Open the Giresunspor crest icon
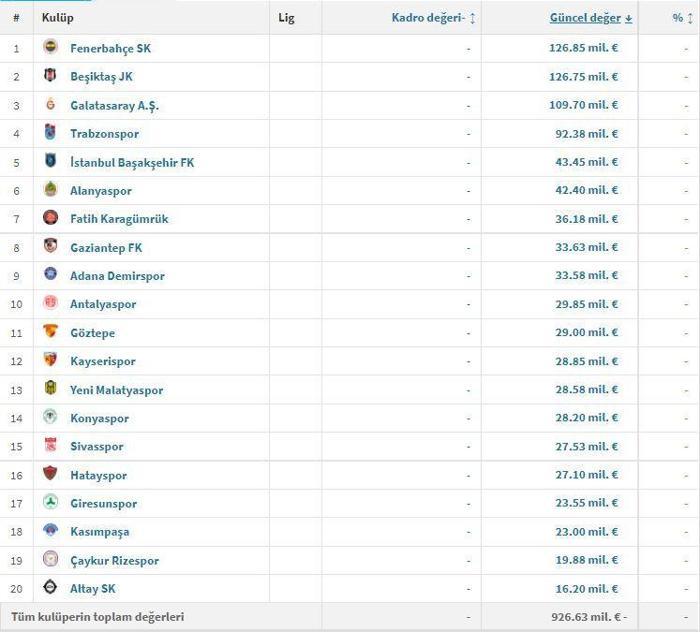This screenshot has height=632, width=700. [x=50, y=502]
